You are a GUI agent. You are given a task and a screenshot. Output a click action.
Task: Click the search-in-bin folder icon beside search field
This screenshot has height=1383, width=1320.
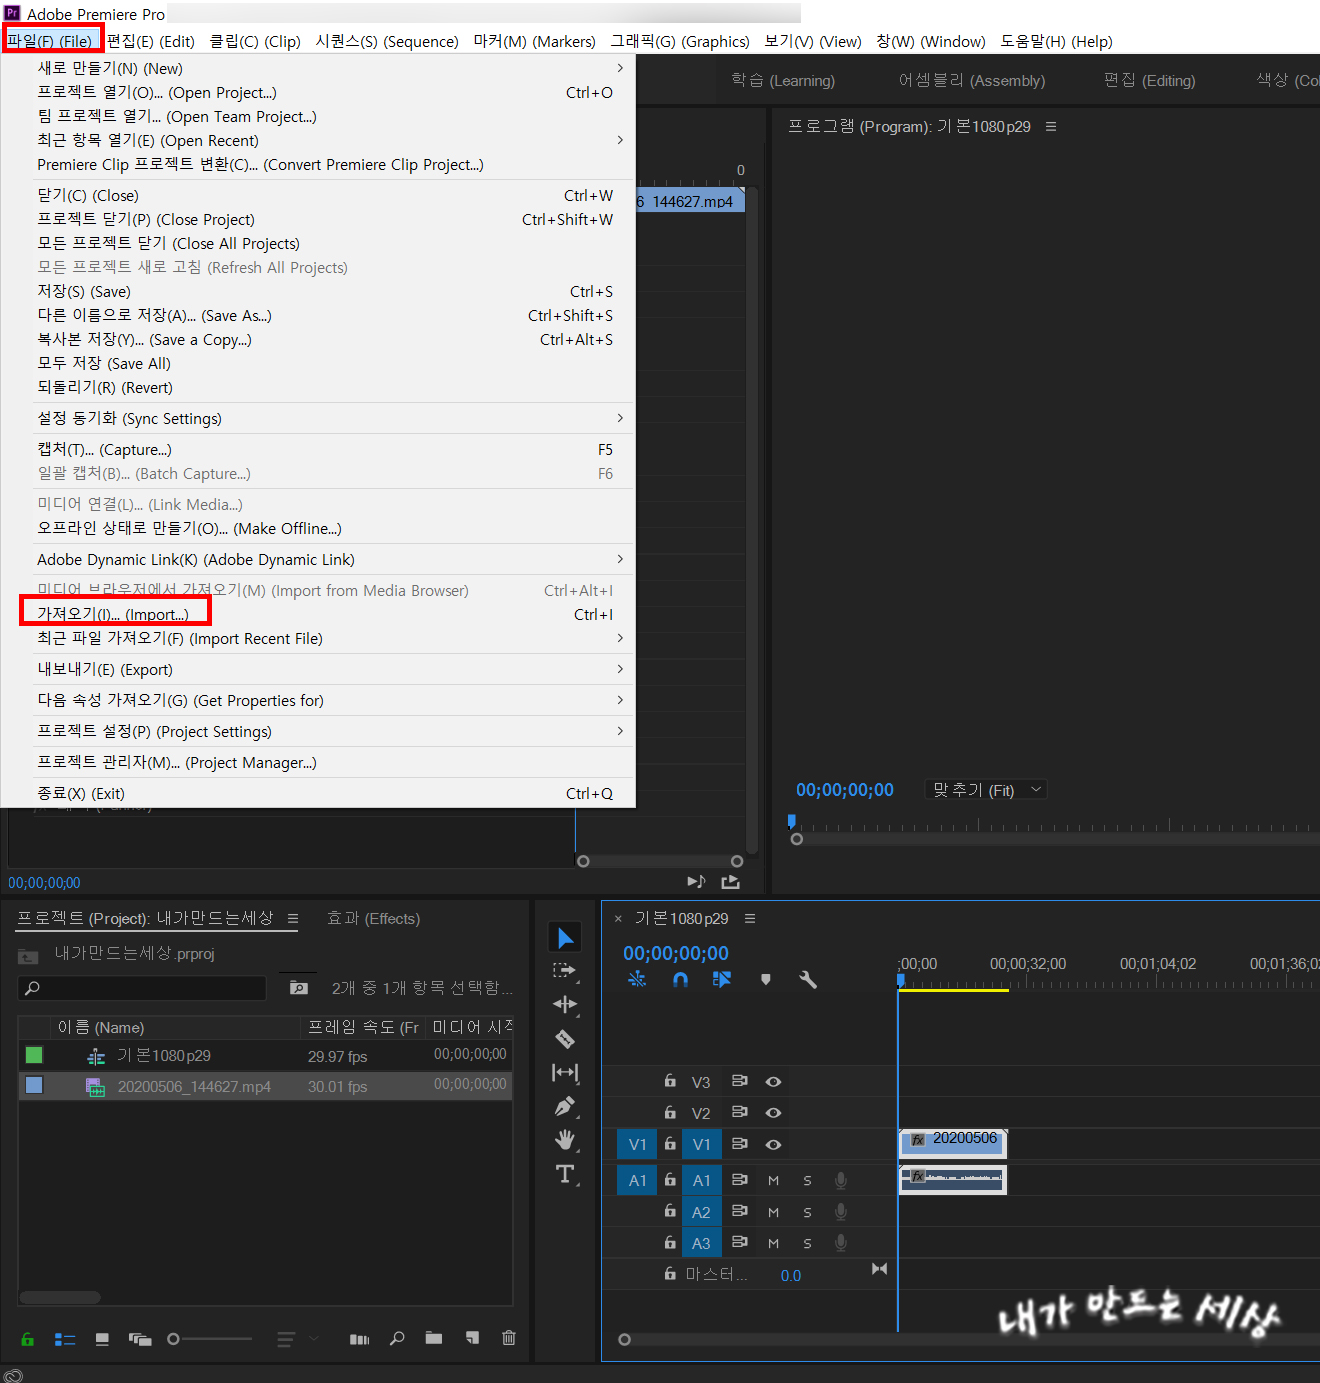coord(298,988)
